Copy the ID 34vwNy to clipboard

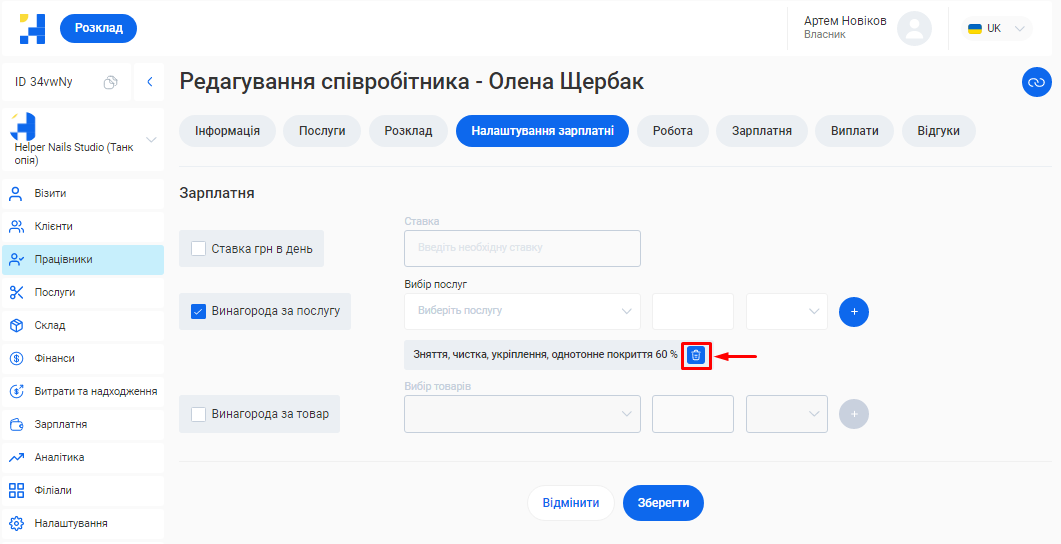111,82
